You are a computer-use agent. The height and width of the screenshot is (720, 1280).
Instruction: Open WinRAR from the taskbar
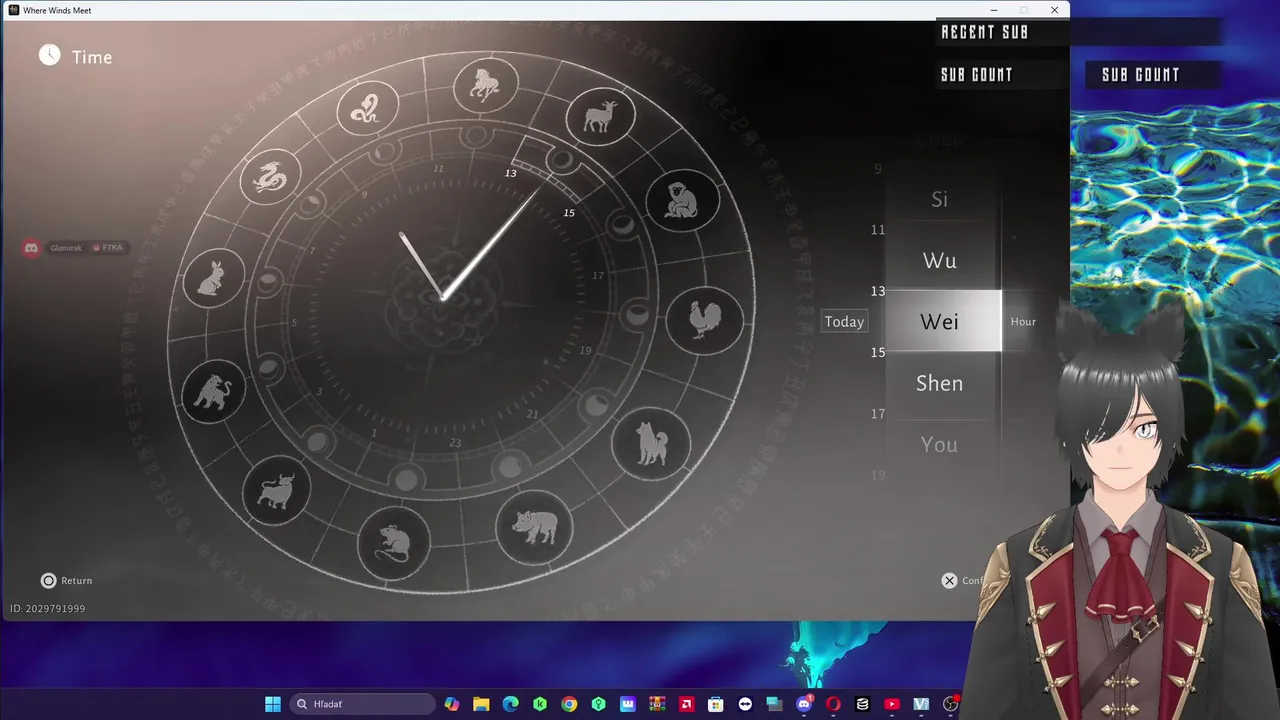pos(657,704)
